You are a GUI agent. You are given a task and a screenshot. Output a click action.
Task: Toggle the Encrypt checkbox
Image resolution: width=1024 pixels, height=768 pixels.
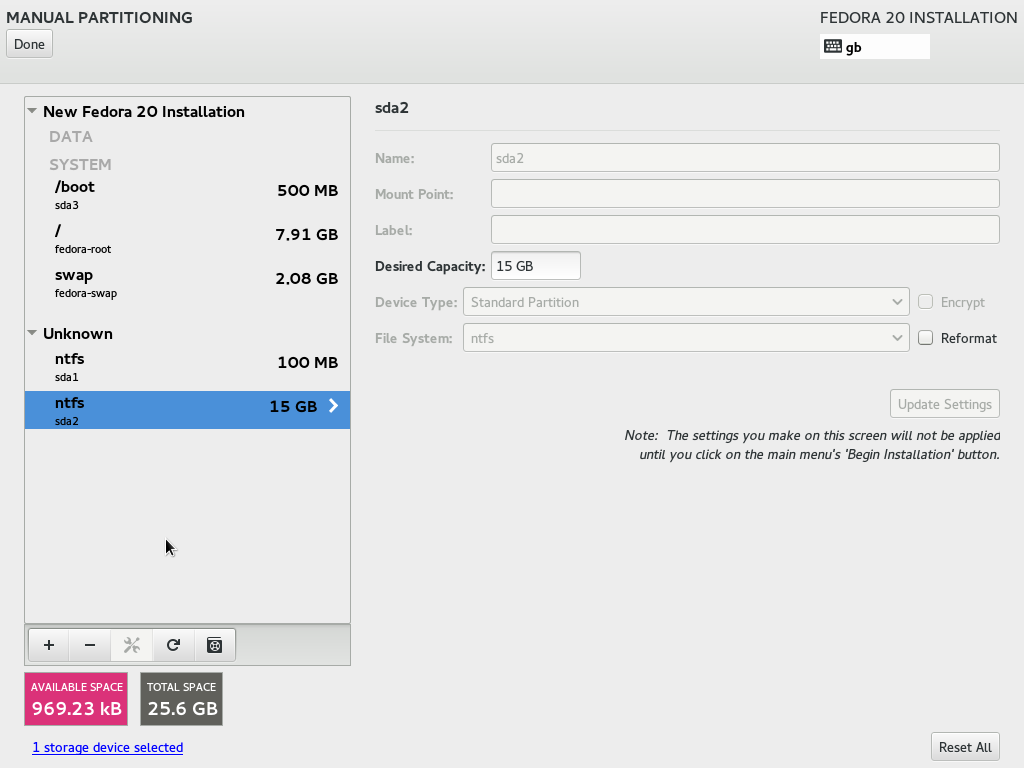(925, 302)
